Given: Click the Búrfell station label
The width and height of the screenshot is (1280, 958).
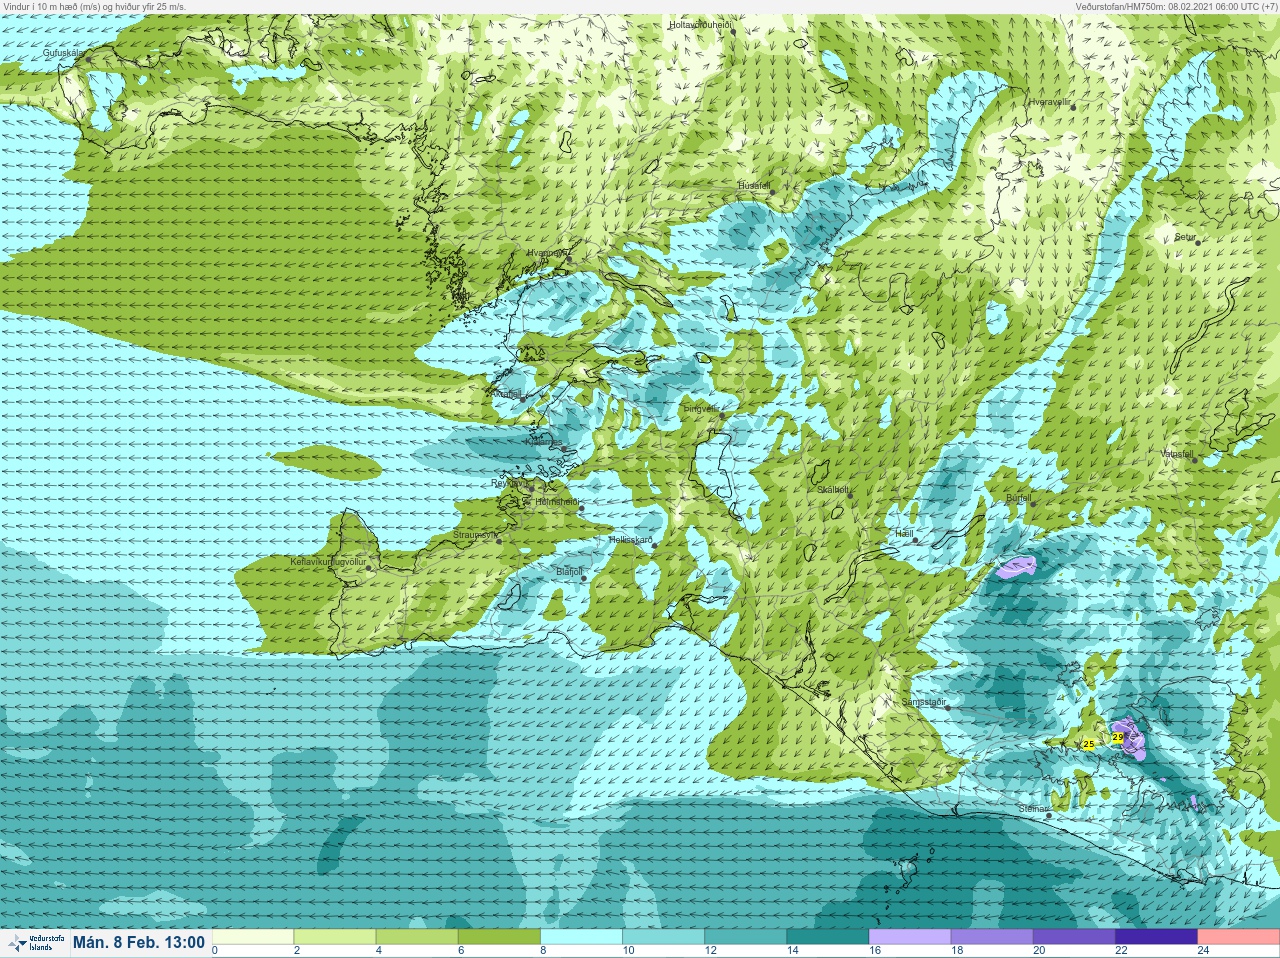Looking at the screenshot, I should coord(1018,497).
